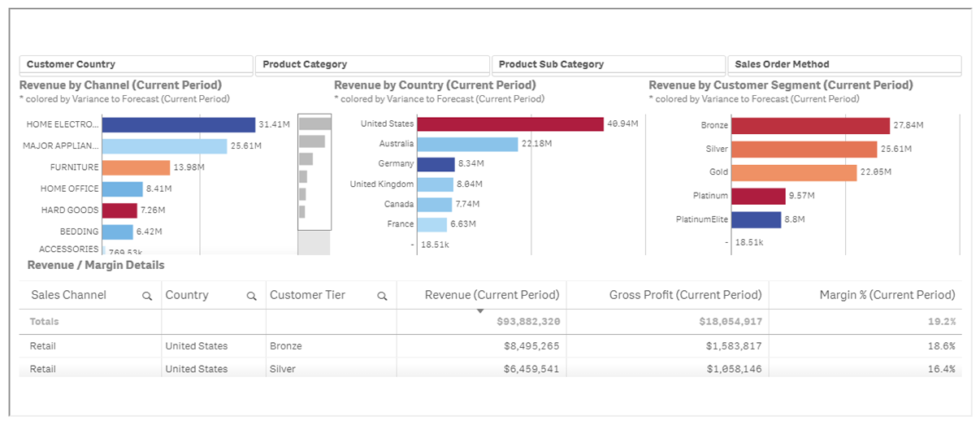Select the HOME OFFICE bar

pyautogui.click(x=122, y=189)
